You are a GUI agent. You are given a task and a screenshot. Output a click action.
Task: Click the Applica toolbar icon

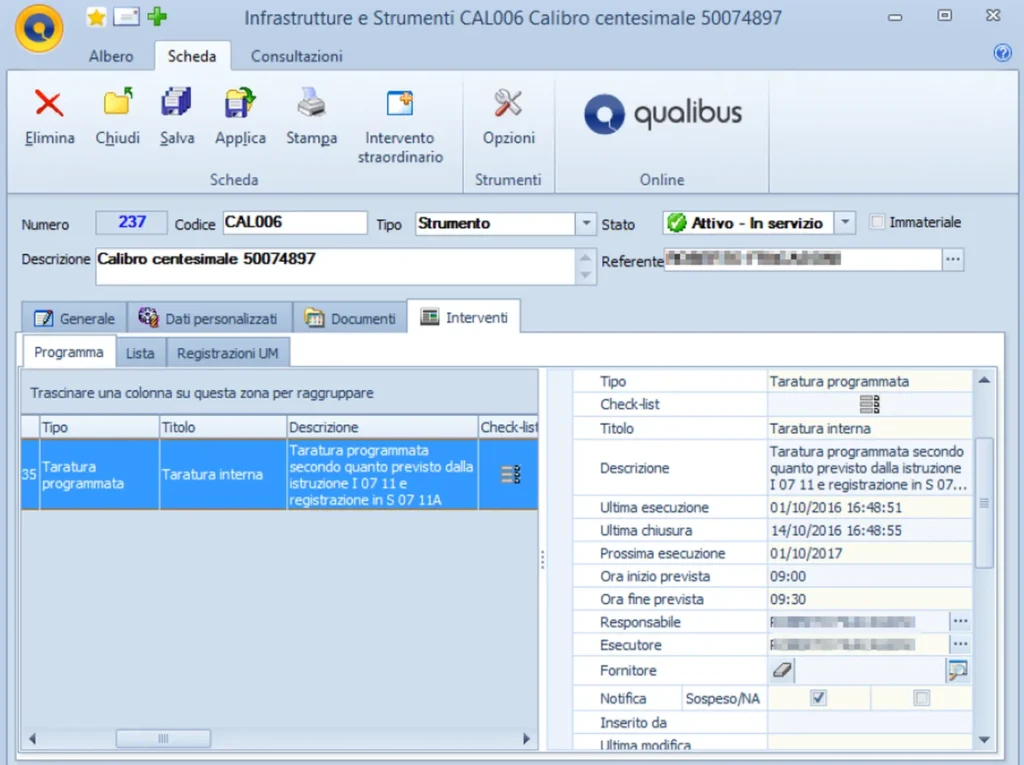tap(240, 104)
